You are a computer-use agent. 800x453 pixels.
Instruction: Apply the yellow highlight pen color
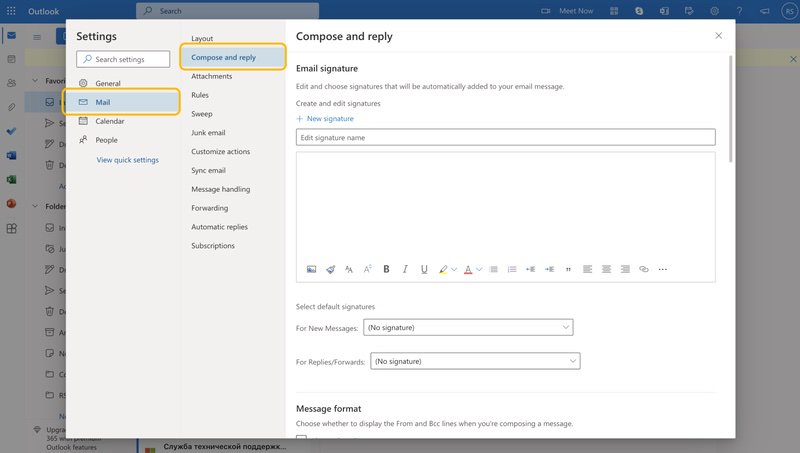pos(443,269)
